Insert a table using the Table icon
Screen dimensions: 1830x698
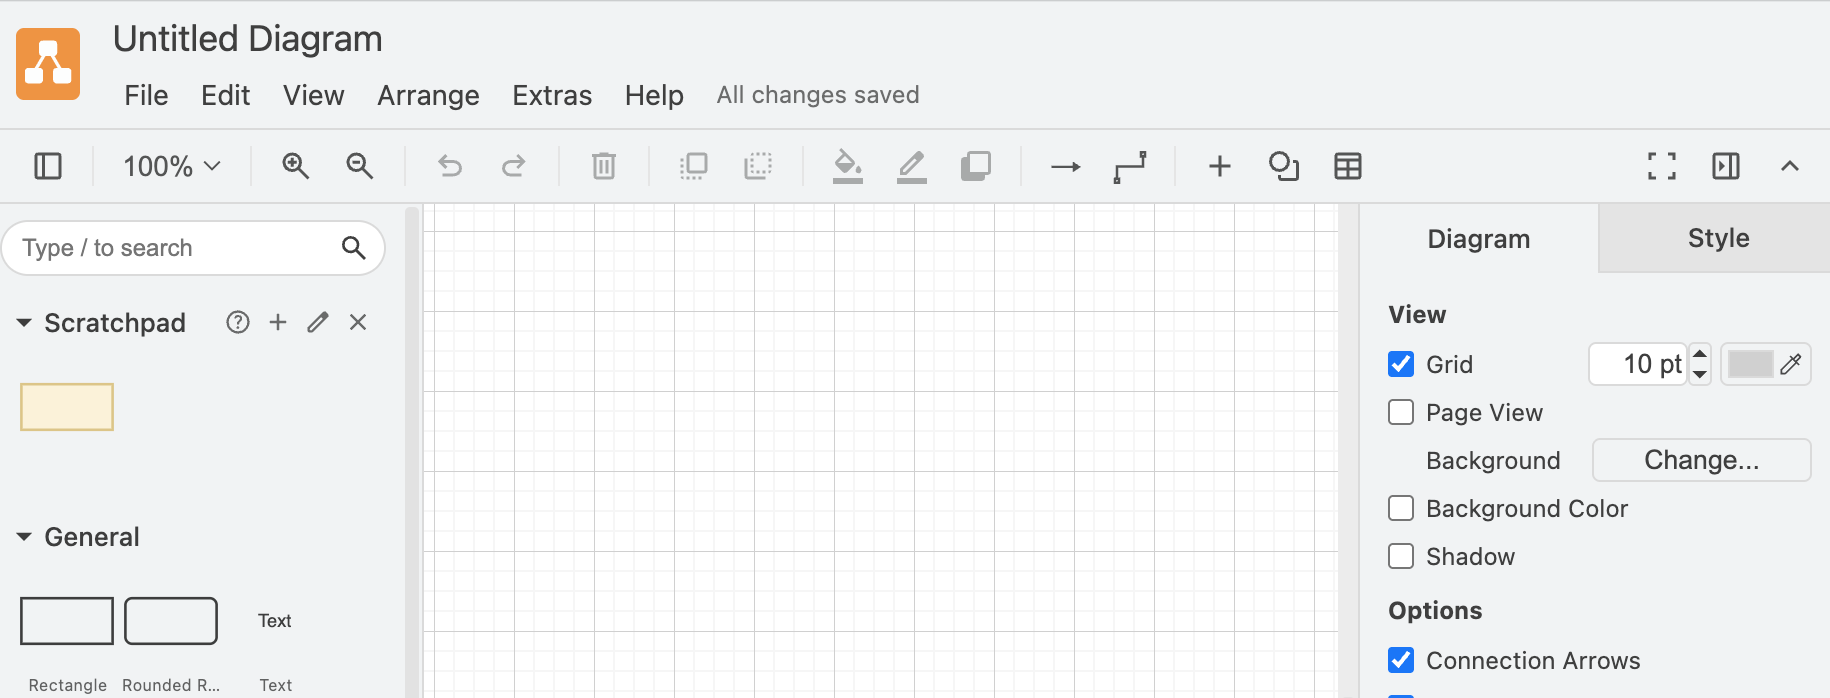click(1347, 166)
